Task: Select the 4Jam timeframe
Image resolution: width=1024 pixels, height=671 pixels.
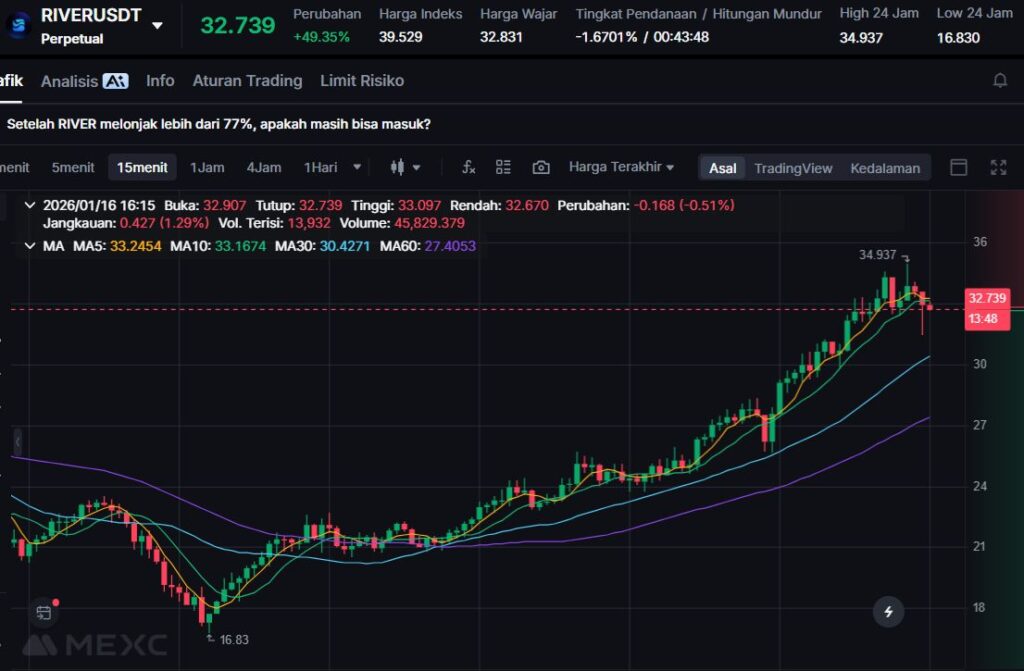Action: 264,167
